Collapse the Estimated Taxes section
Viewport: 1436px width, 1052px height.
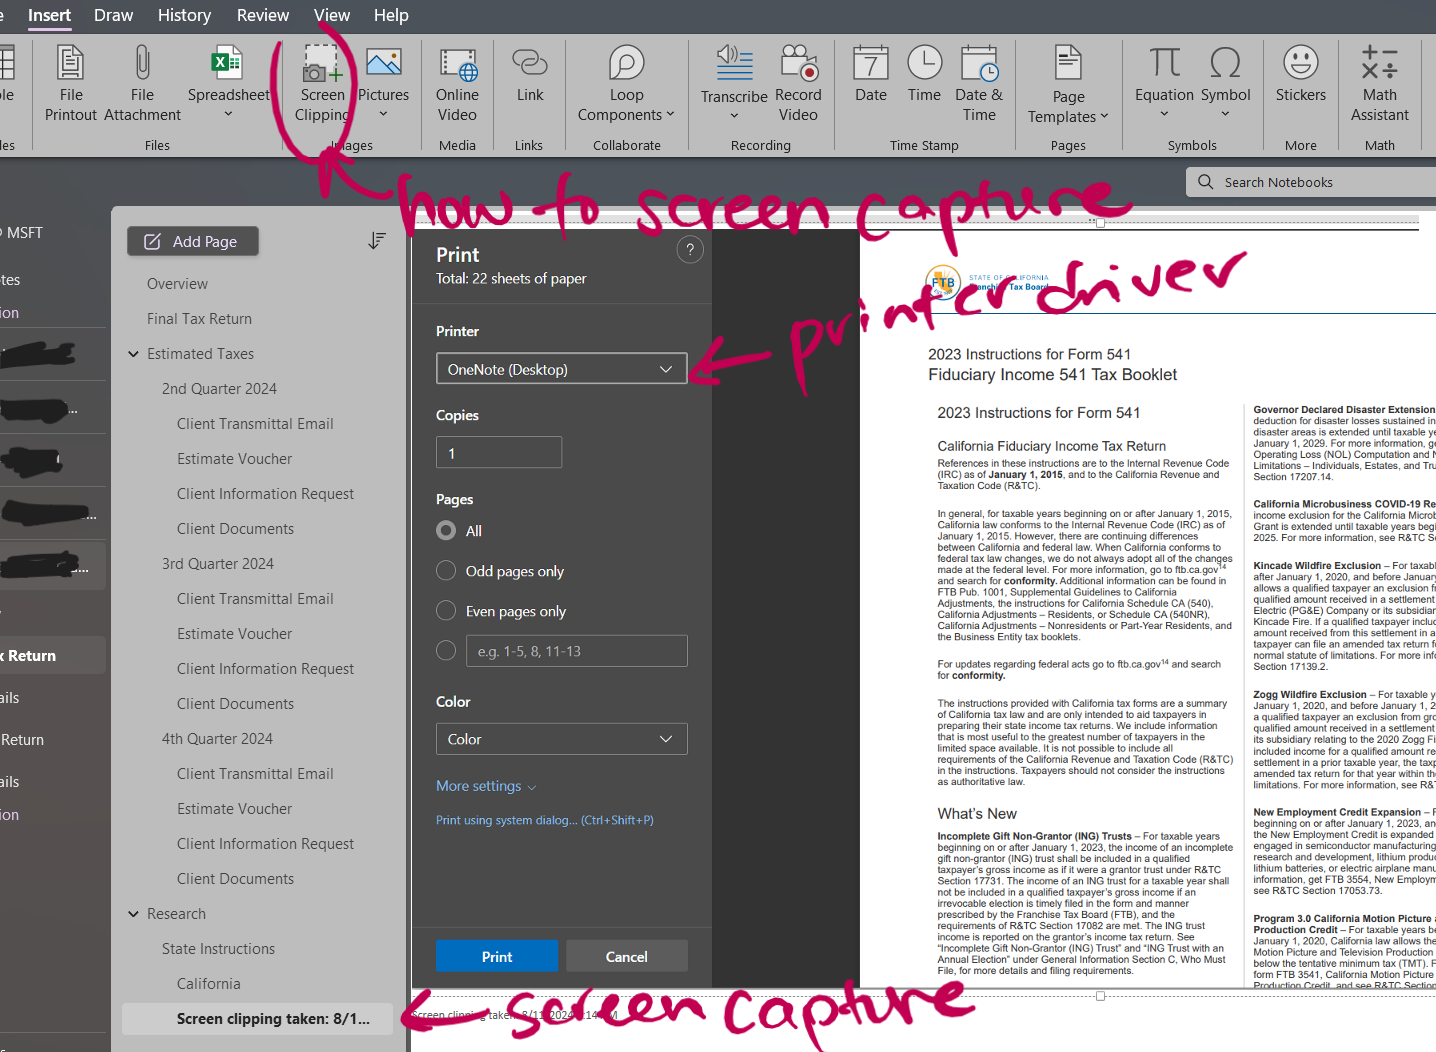point(133,353)
